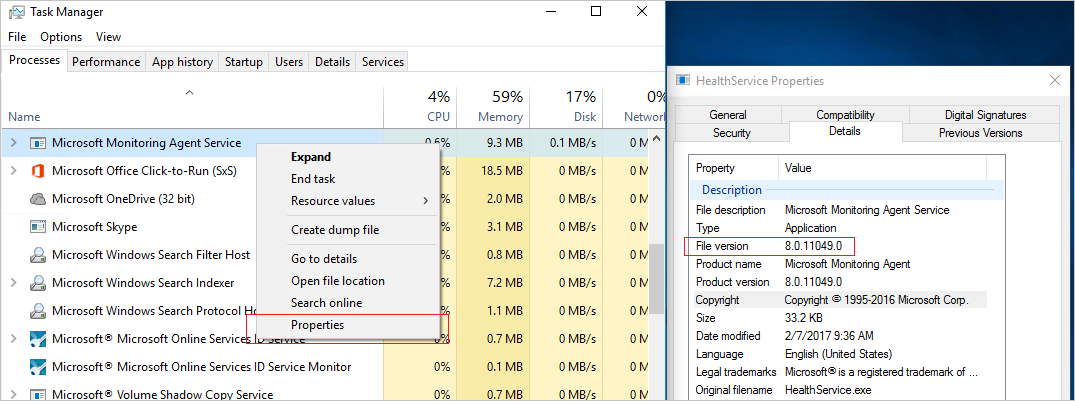This screenshot has width=1075, height=401.
Task: Select the Windows Search Filter Host icon
Action: (38, 255)
